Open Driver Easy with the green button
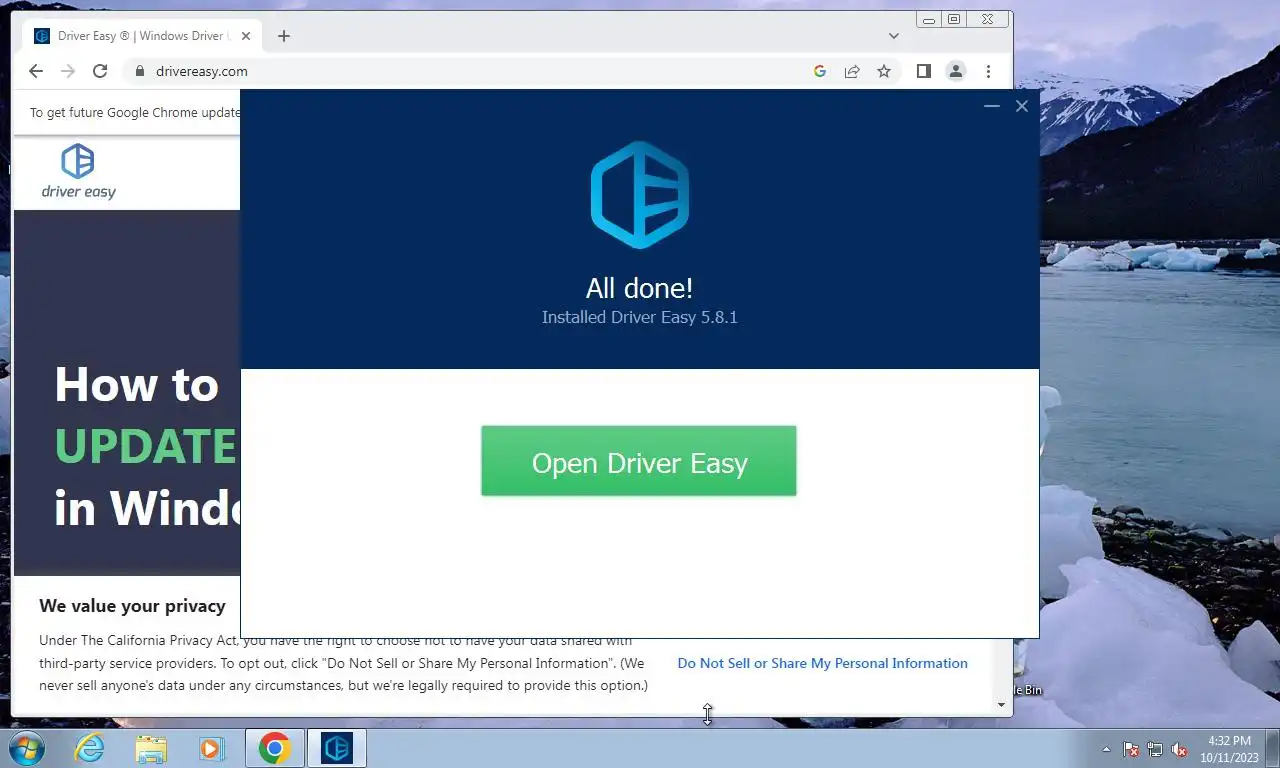1280x768 pixels. point(639,461)
